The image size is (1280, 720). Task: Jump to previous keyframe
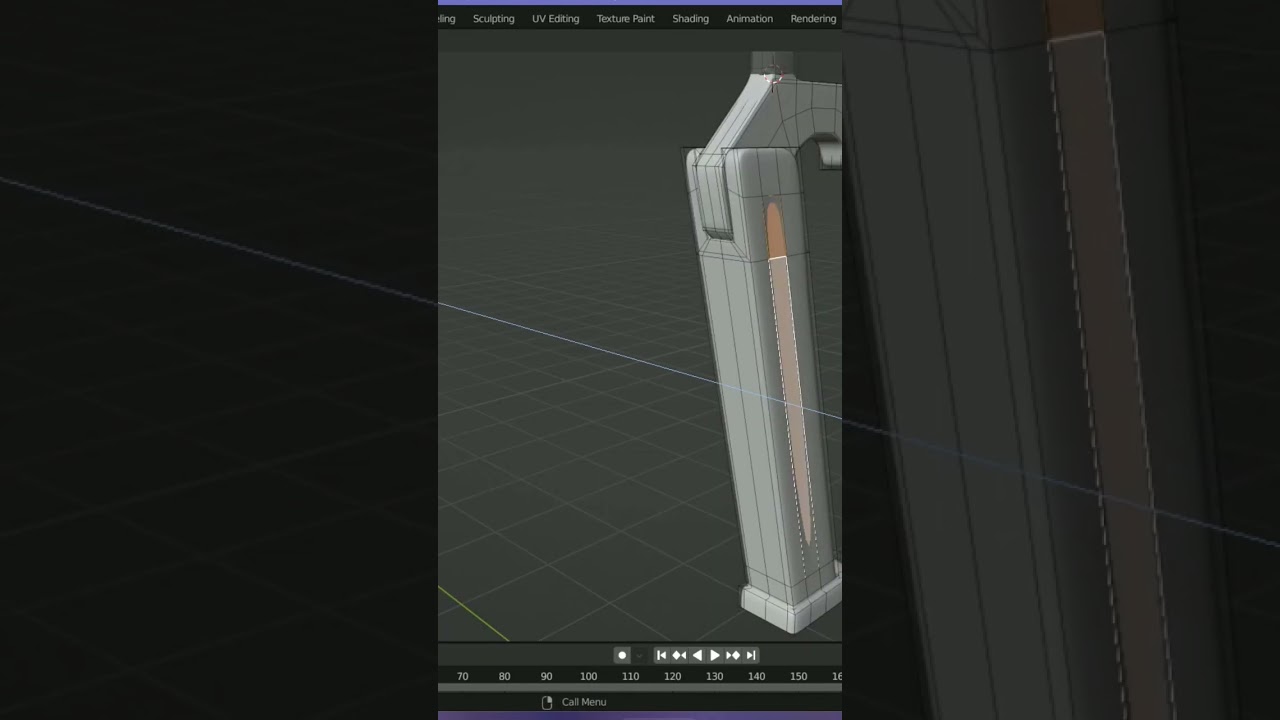coord(679,655)
